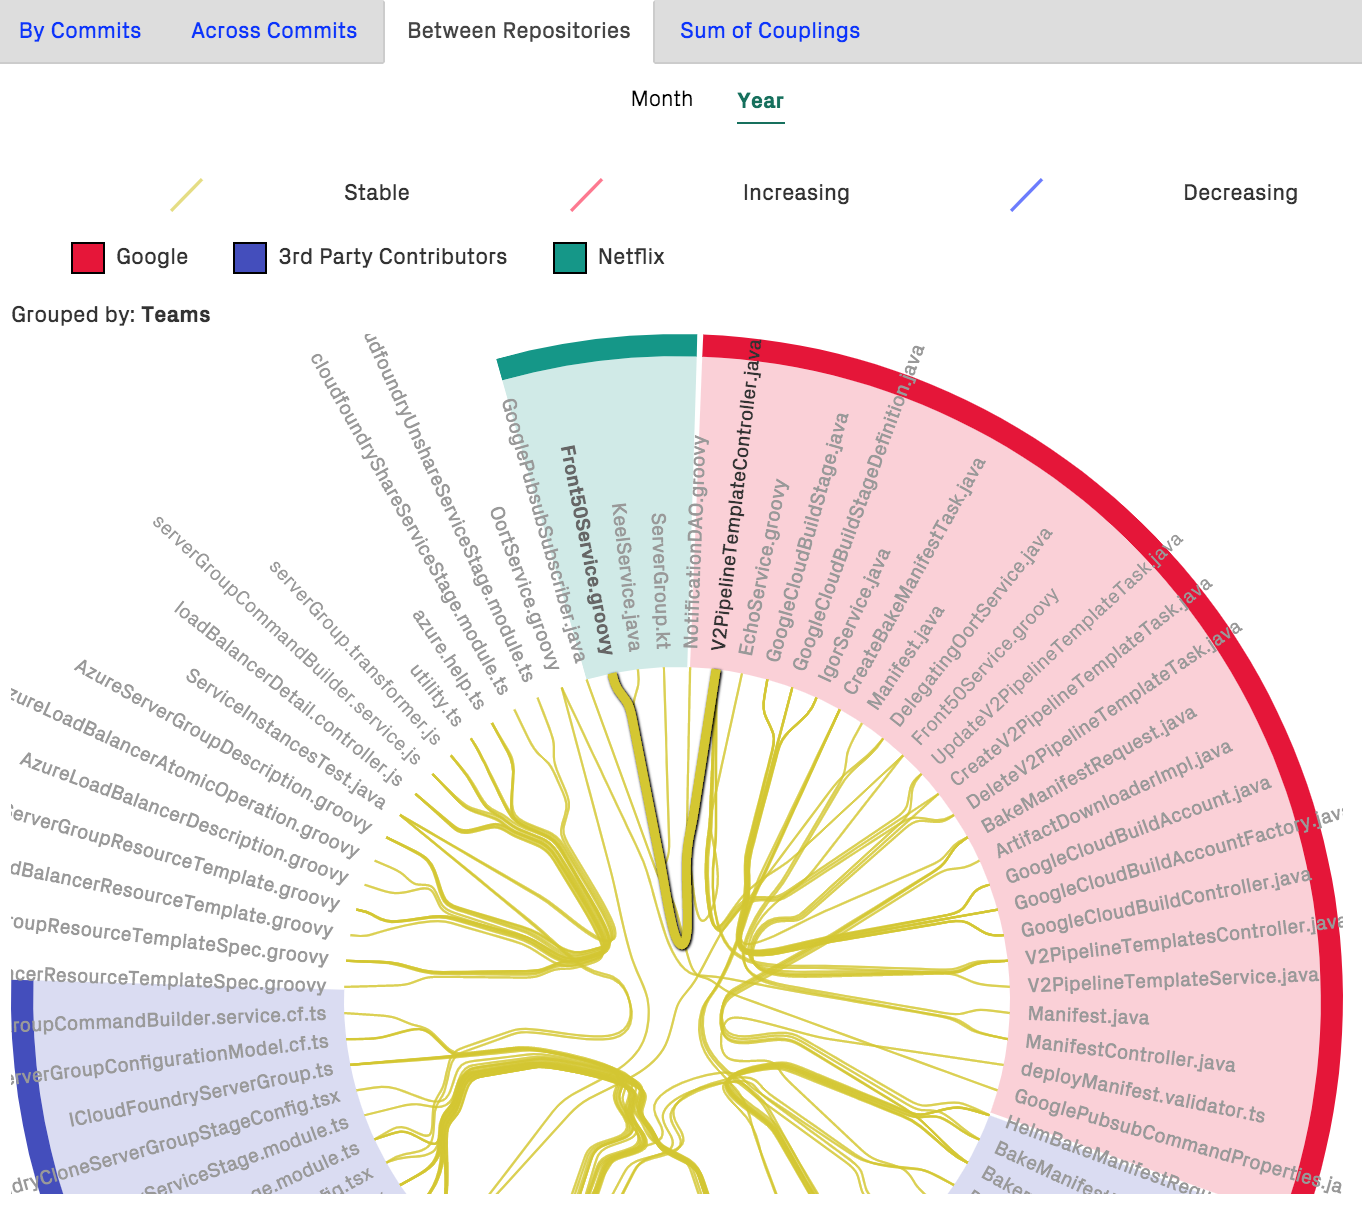Select the GoogleCloudBuildStage.java node
Image resolution: width=1362 pixels, height=1205 pixels.
[x=808, y=537]
